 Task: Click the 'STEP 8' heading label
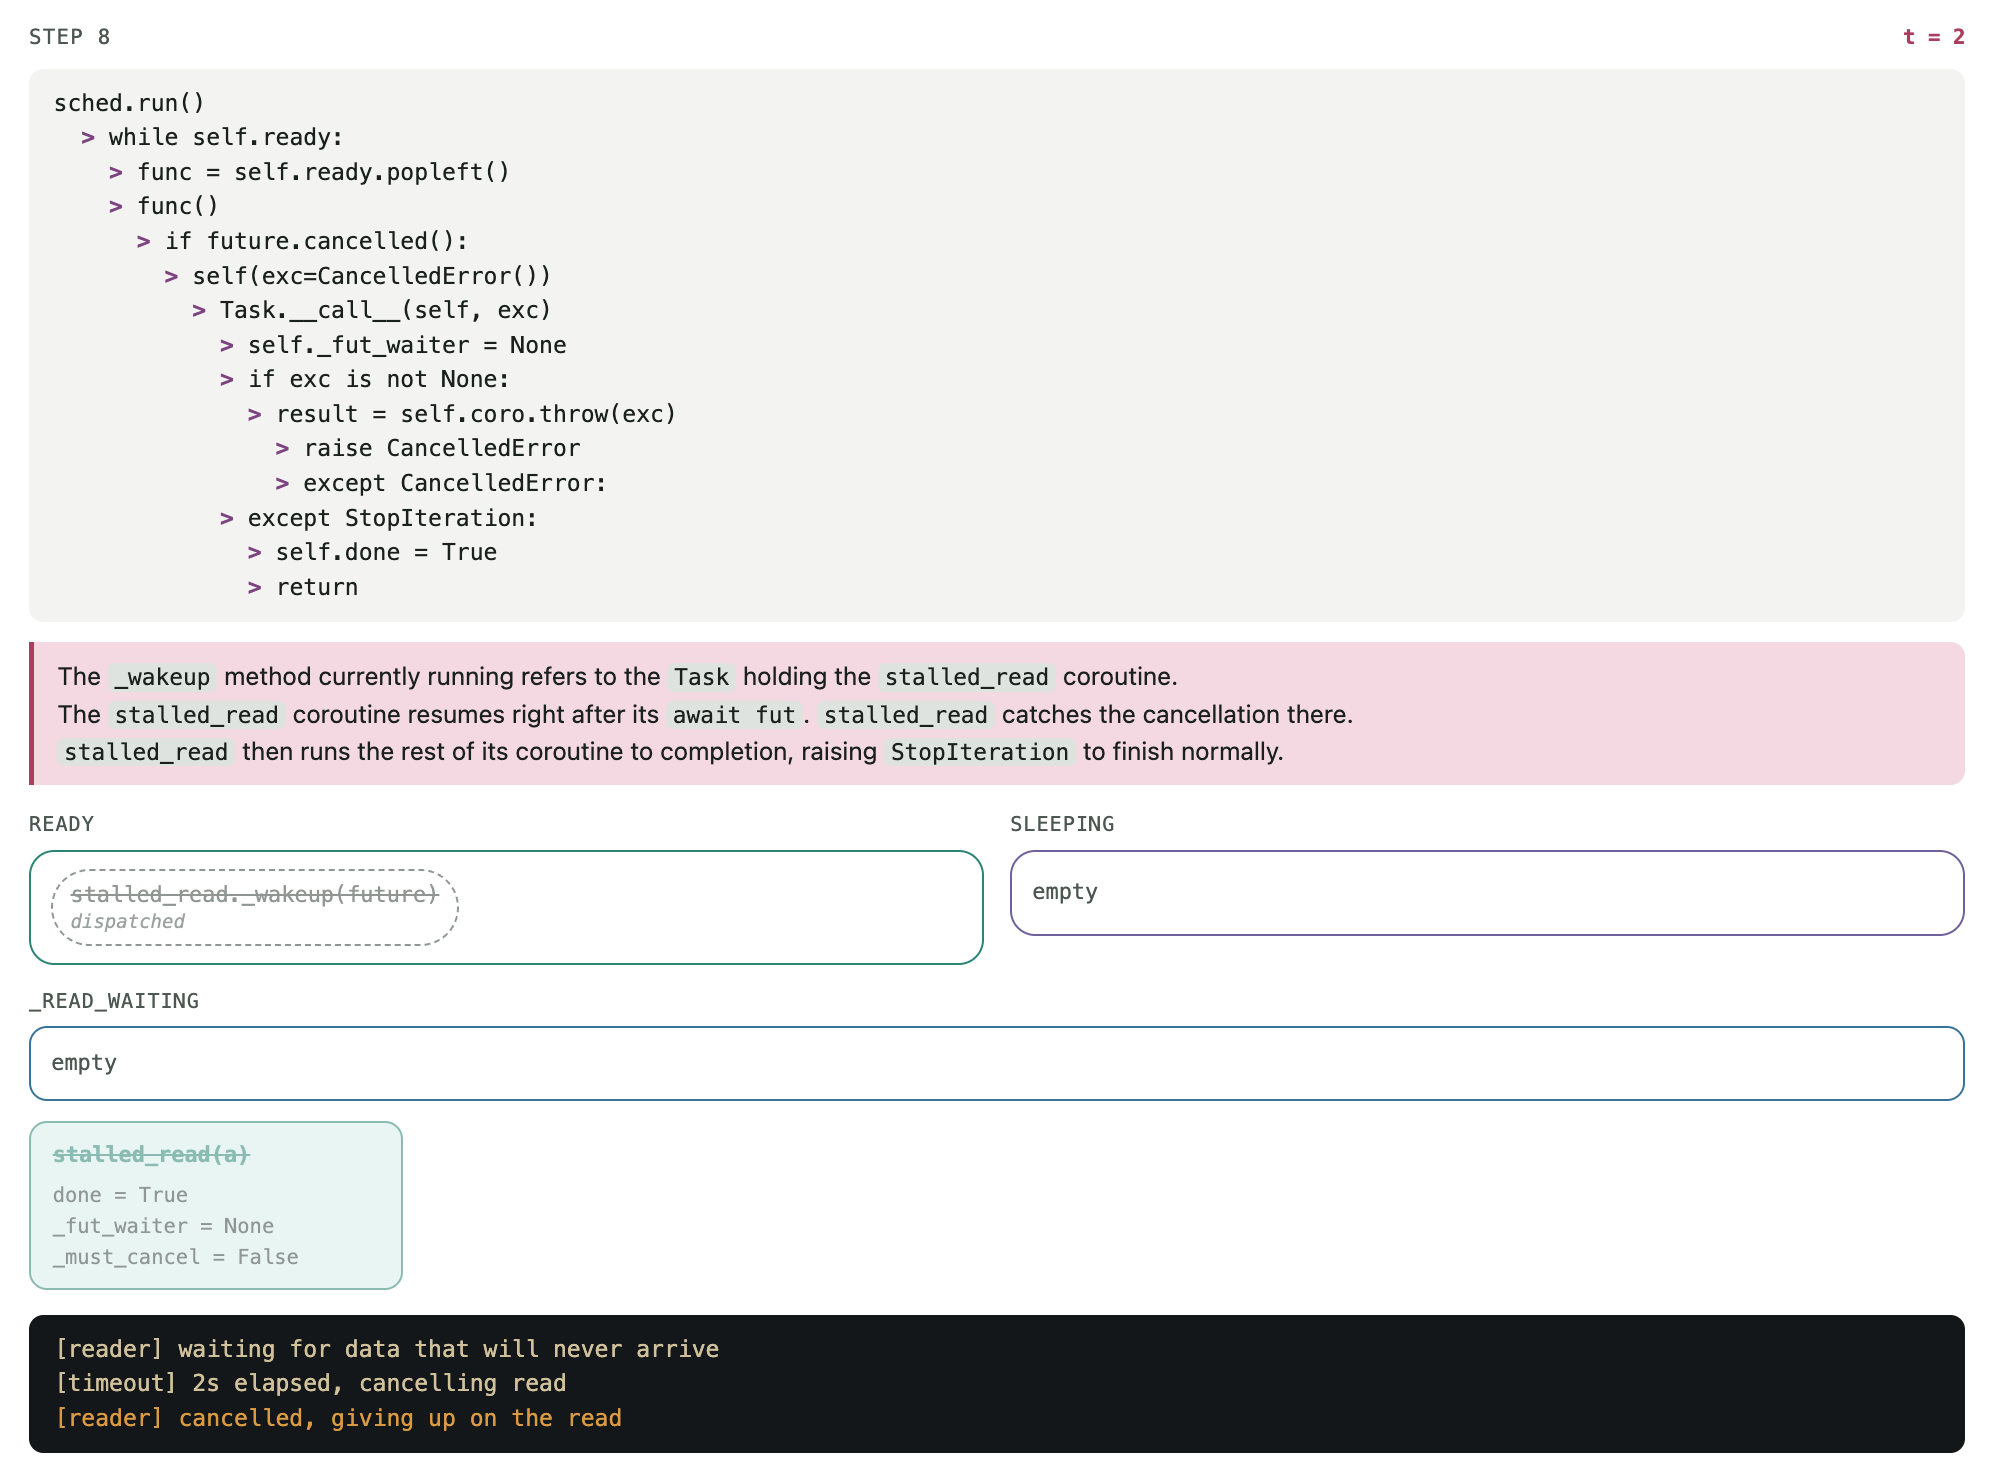(69, 37)
